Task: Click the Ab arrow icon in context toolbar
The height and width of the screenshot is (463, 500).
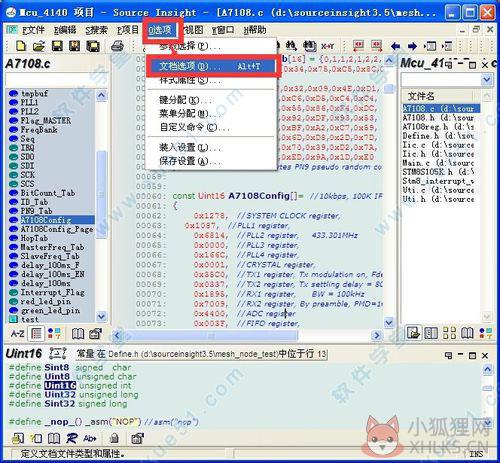Action: click(x=90, y=438)
